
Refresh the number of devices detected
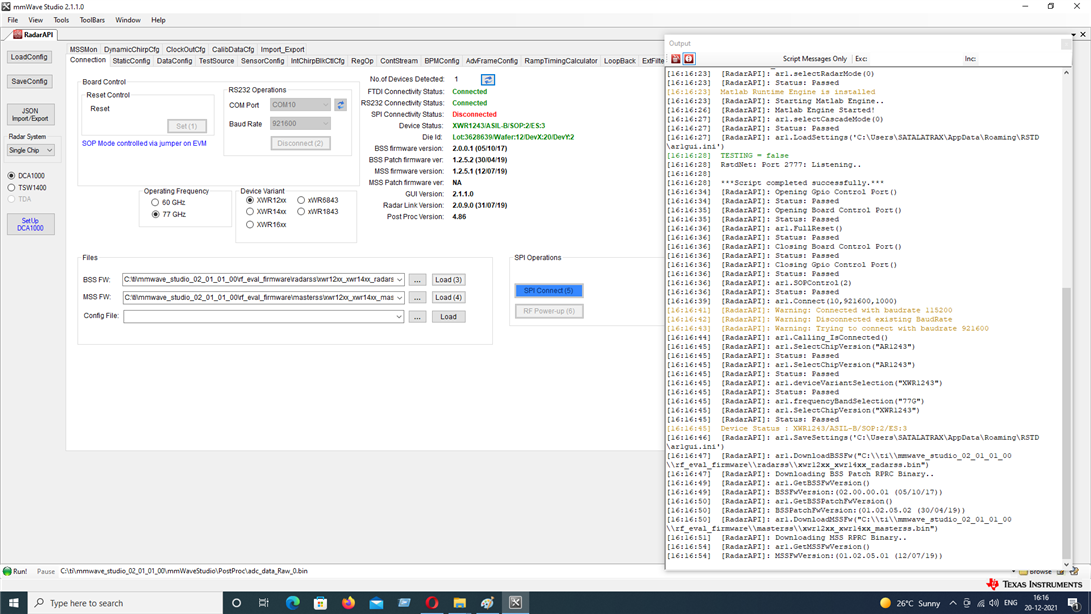(488, 79)
